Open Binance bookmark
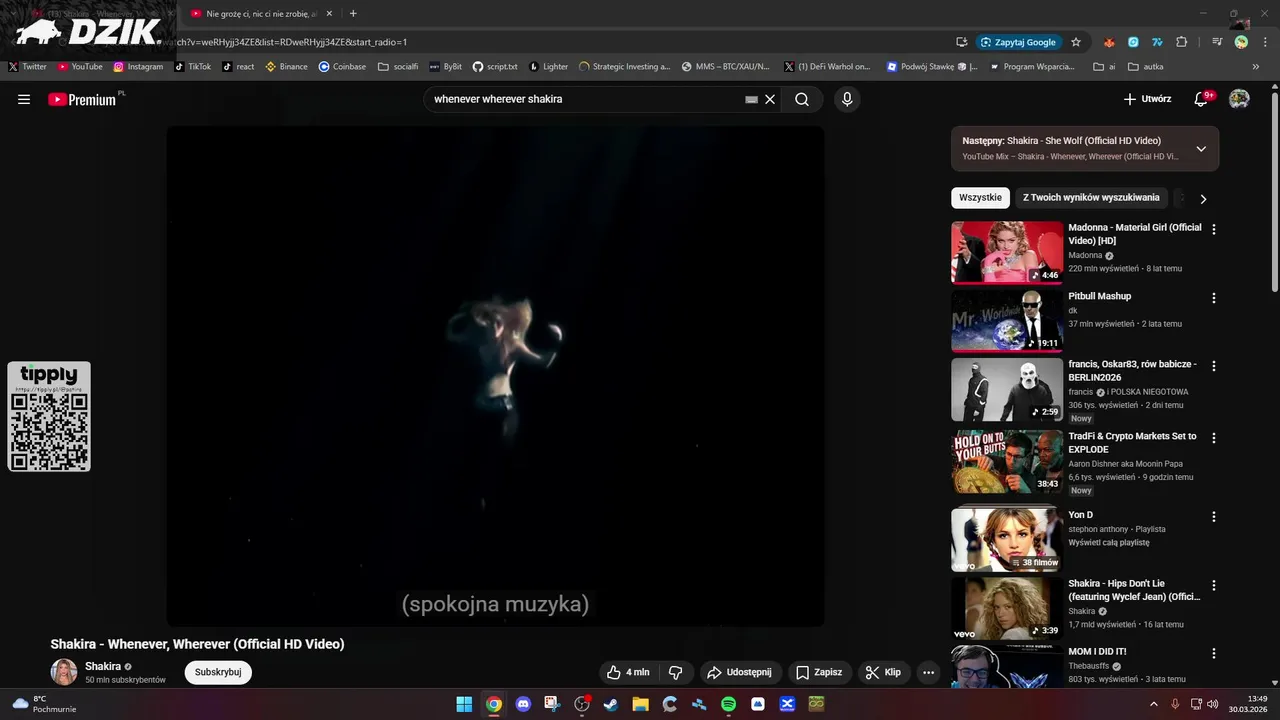This screenshot has height=720, width=1280. (286, 67)
